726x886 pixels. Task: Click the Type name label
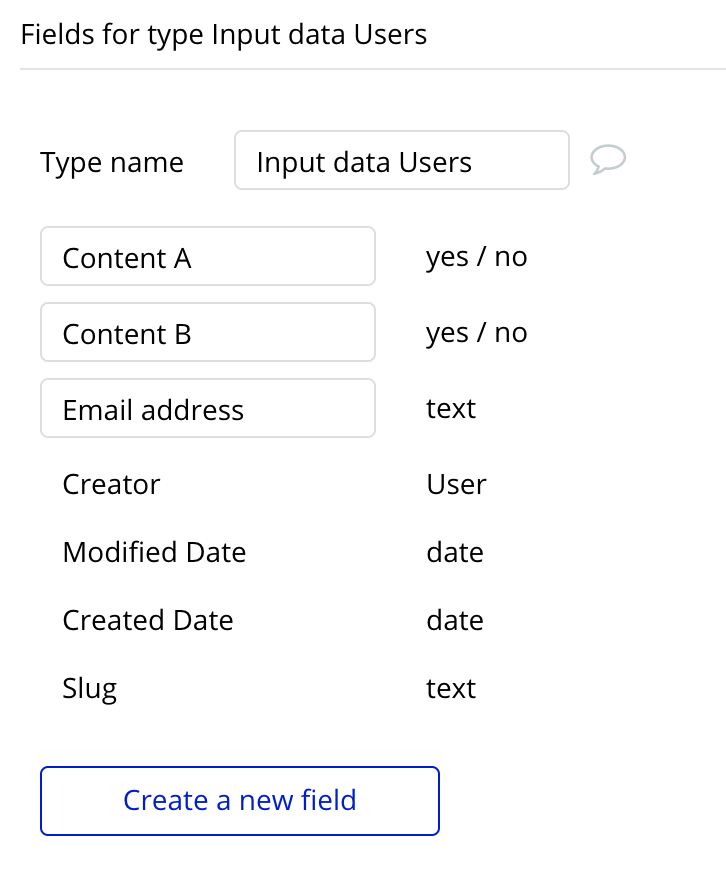[x=112, y=163]
